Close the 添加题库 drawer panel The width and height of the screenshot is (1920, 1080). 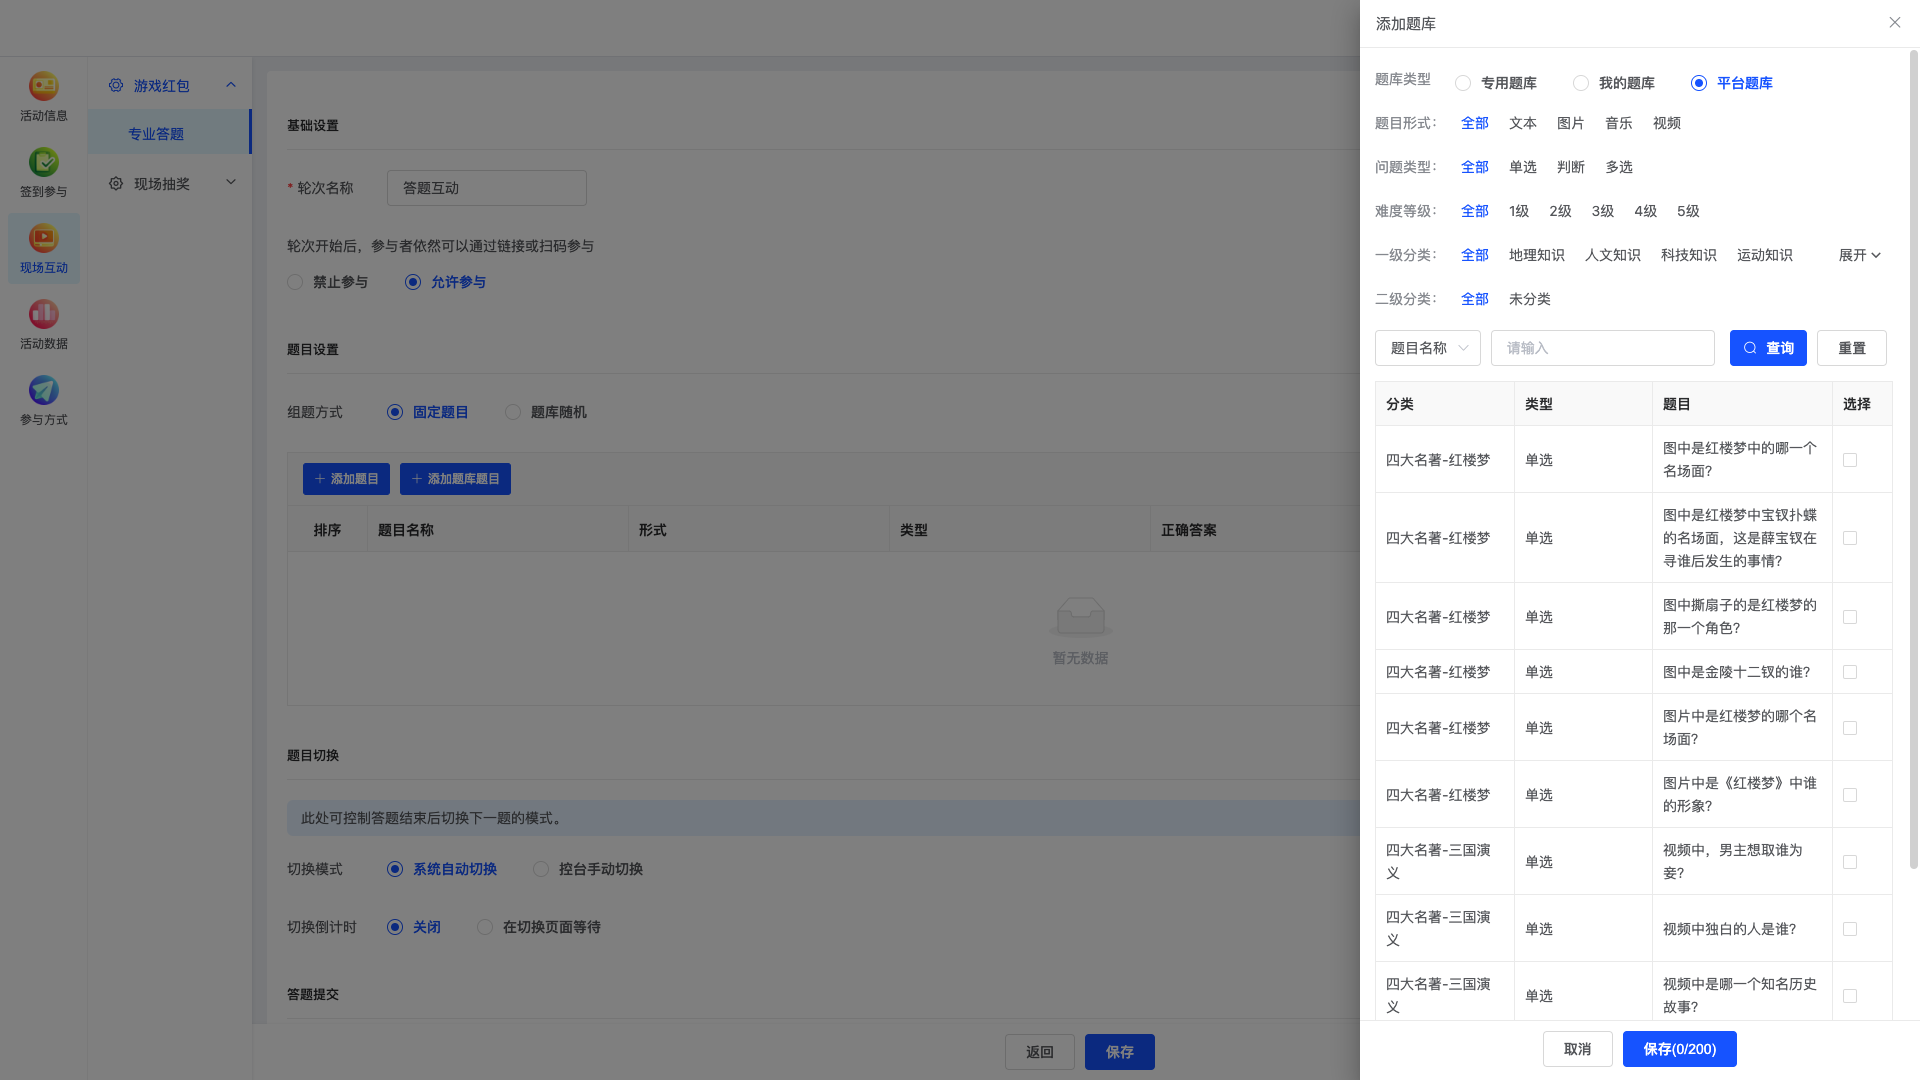(x=1894, y=23)
